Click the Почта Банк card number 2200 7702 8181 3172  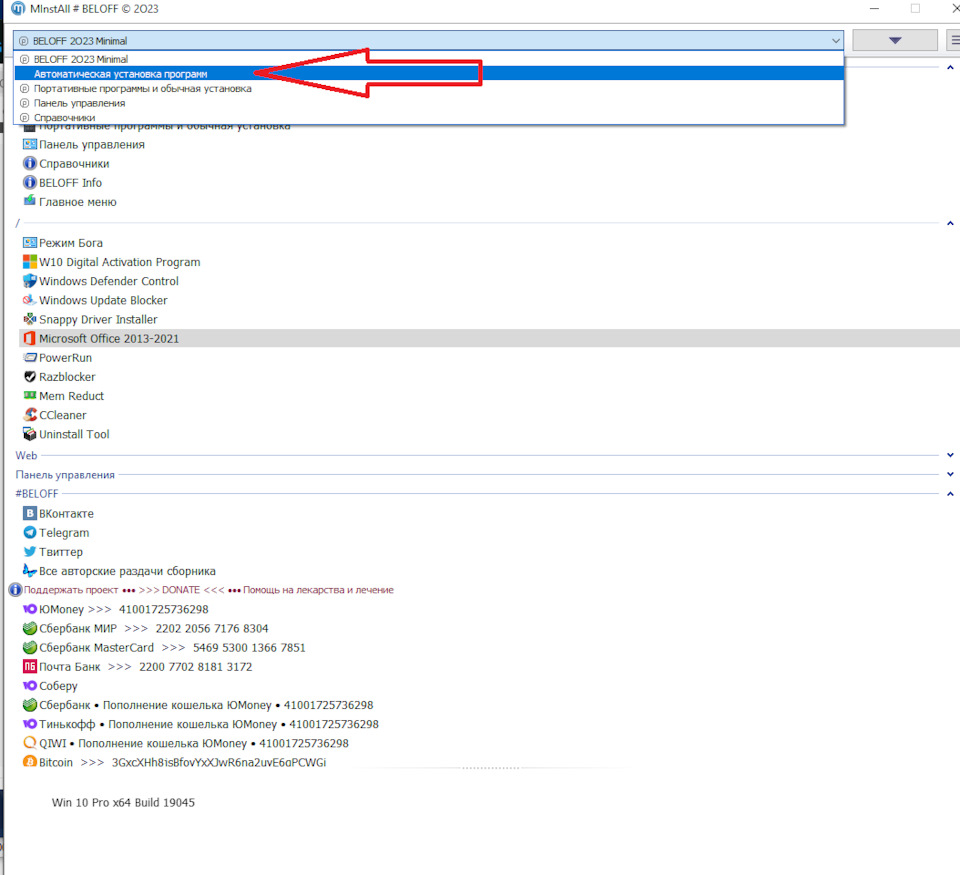click(x=195, y=667)
